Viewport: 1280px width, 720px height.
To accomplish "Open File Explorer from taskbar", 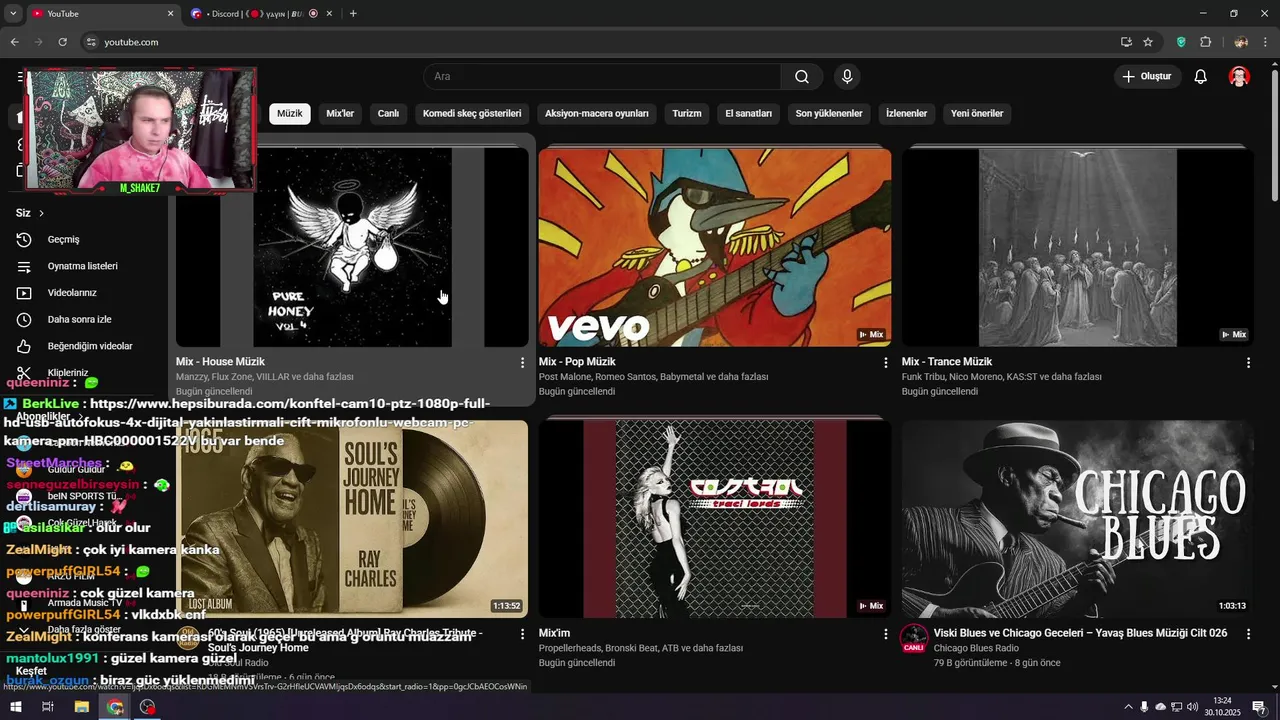I will tap(82, 707).
